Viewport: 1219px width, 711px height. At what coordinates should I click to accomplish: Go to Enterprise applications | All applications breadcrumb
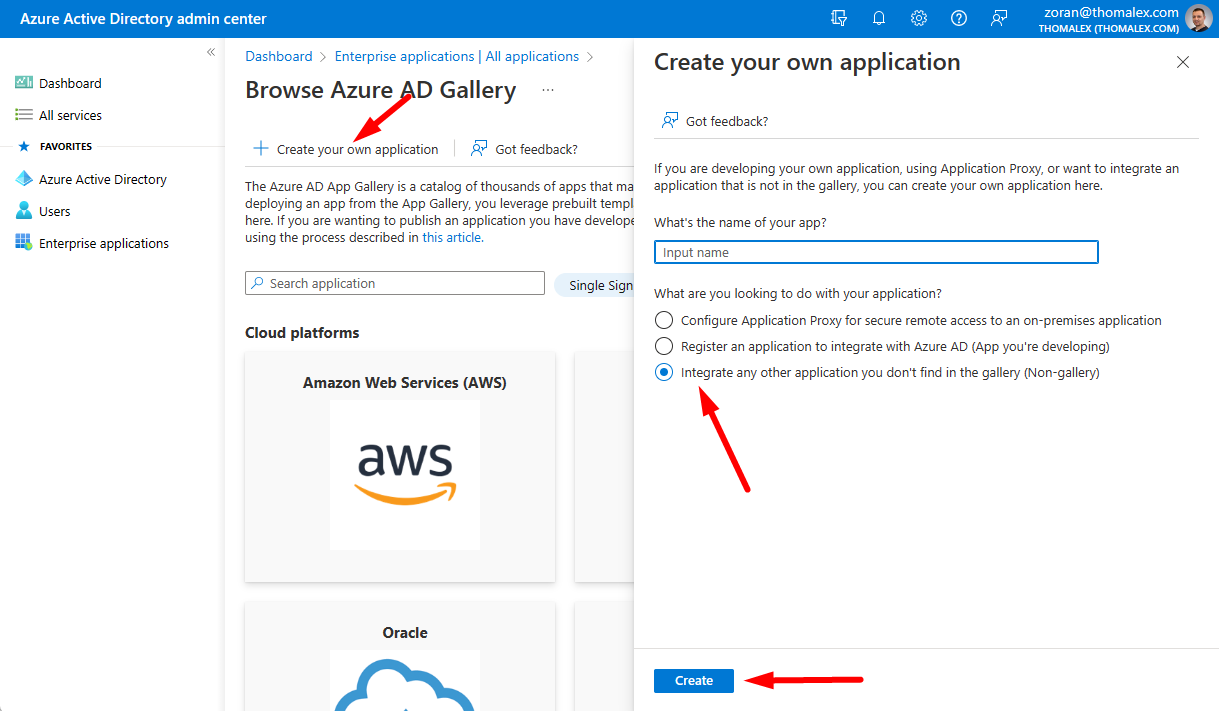pos(457,56)
